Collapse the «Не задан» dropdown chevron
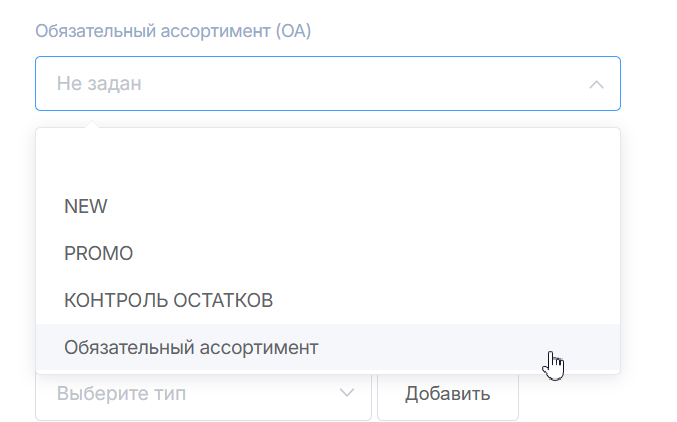The width and height of the screenshot is (677, 422). click(x=596, y=84)
